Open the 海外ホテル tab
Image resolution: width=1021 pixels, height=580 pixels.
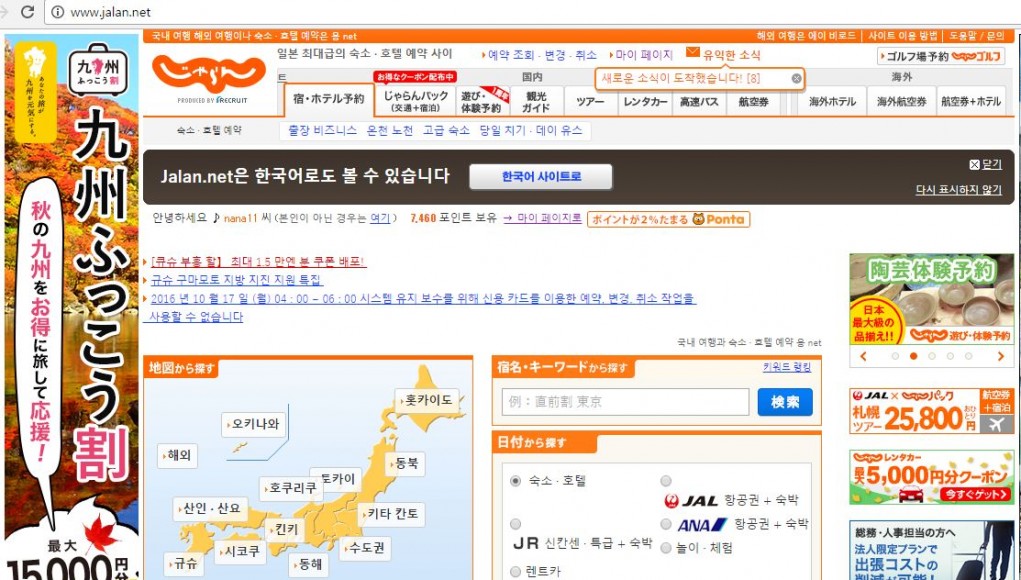click(x=832, y=102)
